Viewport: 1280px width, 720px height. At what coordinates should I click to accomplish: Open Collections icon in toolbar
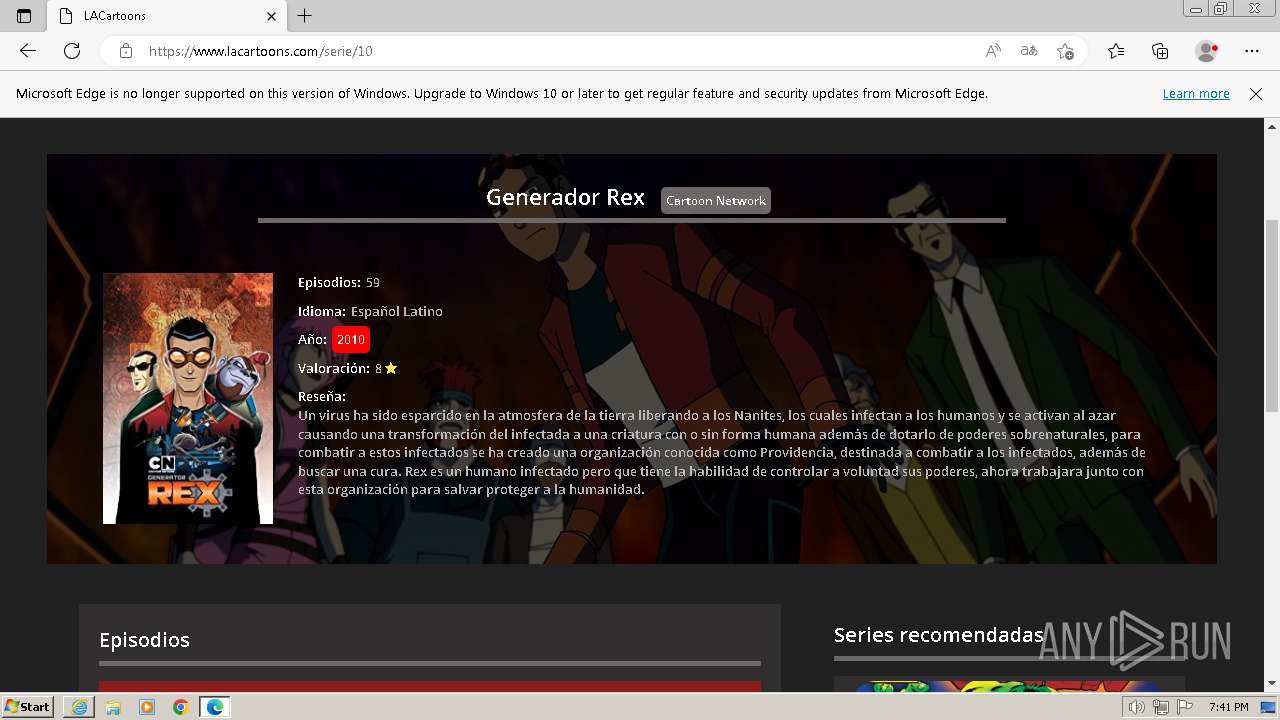click(x=1160, y=51)
